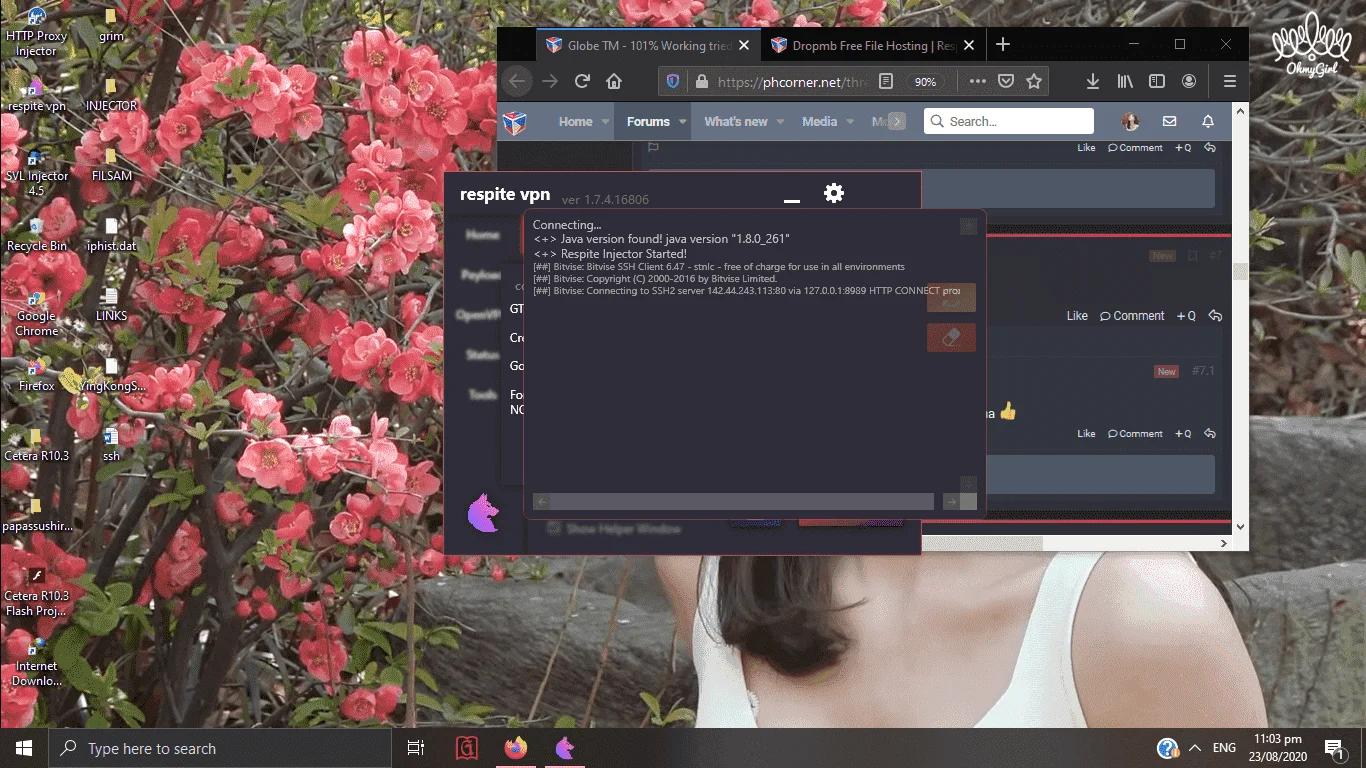Open new Firefox tab with plus
The image size is (1366, 768).
(x=1003, y=45)
